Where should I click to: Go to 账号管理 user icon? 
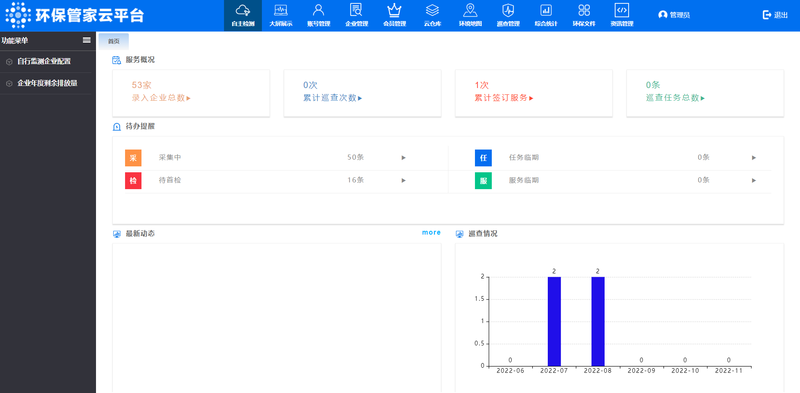318,10
